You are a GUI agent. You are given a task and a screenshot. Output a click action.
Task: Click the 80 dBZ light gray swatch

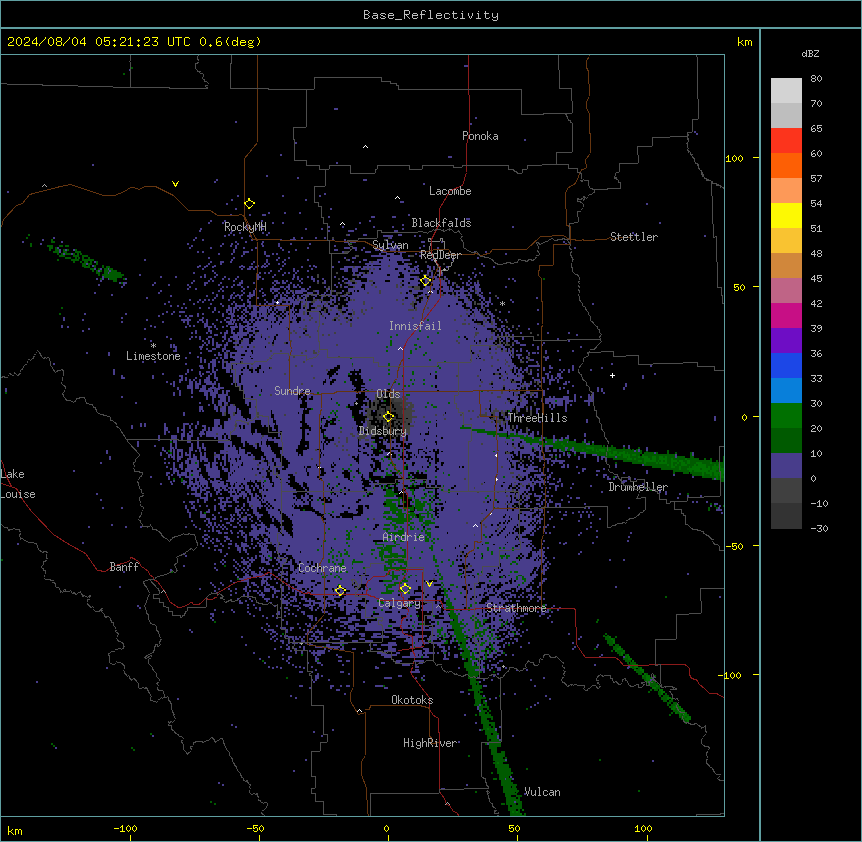786,91
